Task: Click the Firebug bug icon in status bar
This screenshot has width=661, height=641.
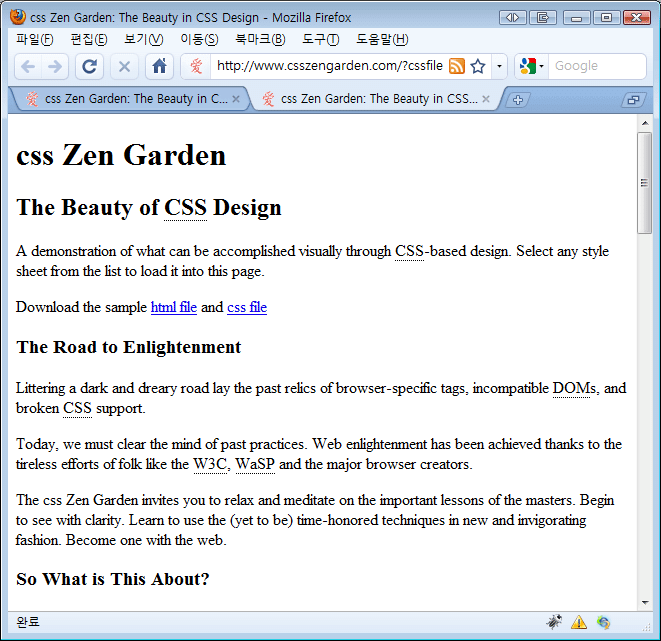Action: (554, 622)
